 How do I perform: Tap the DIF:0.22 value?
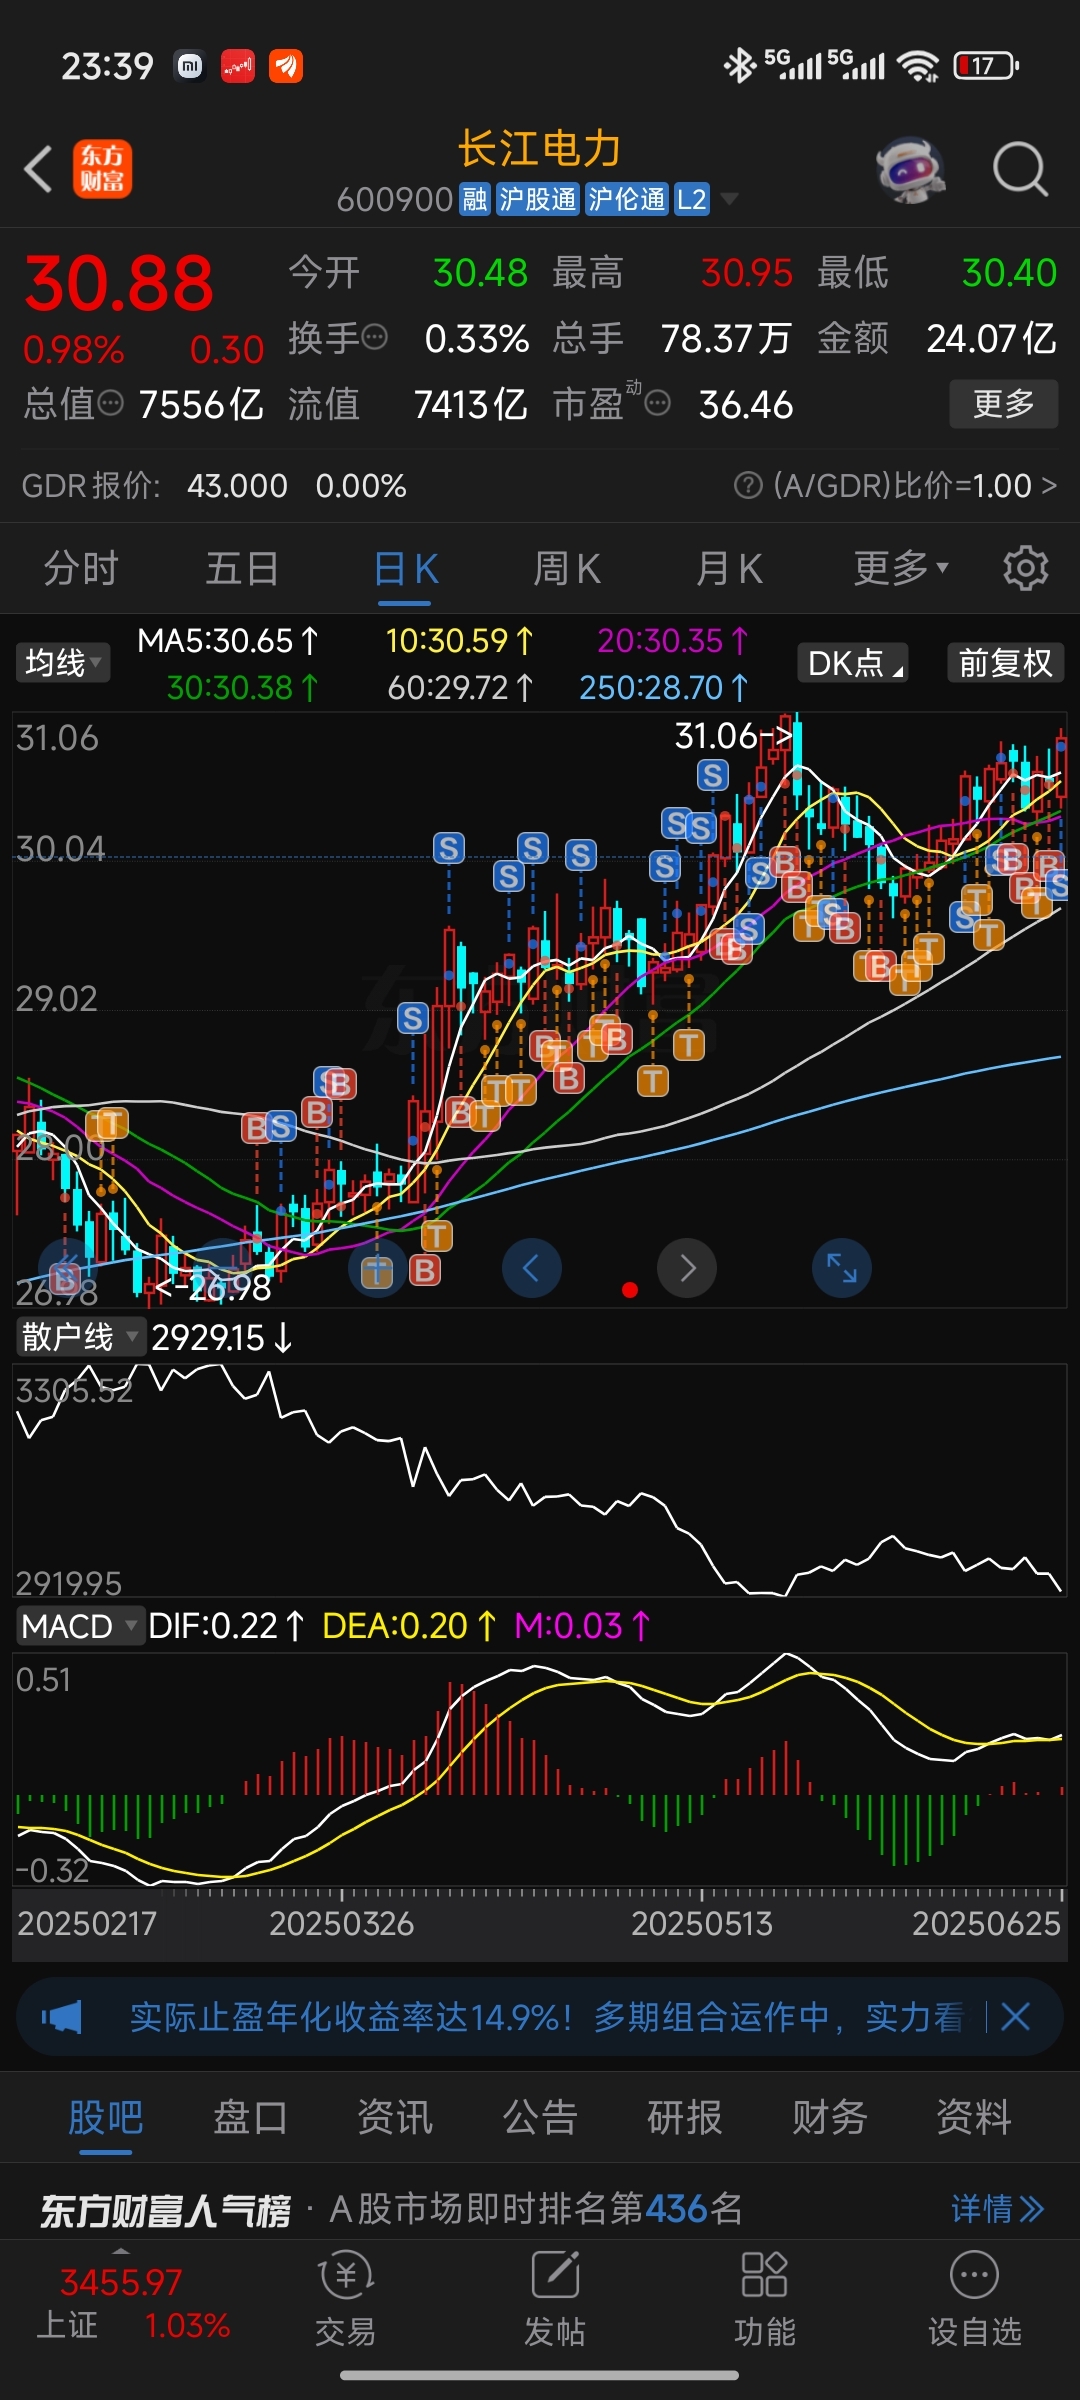(x=226, y=1626)
